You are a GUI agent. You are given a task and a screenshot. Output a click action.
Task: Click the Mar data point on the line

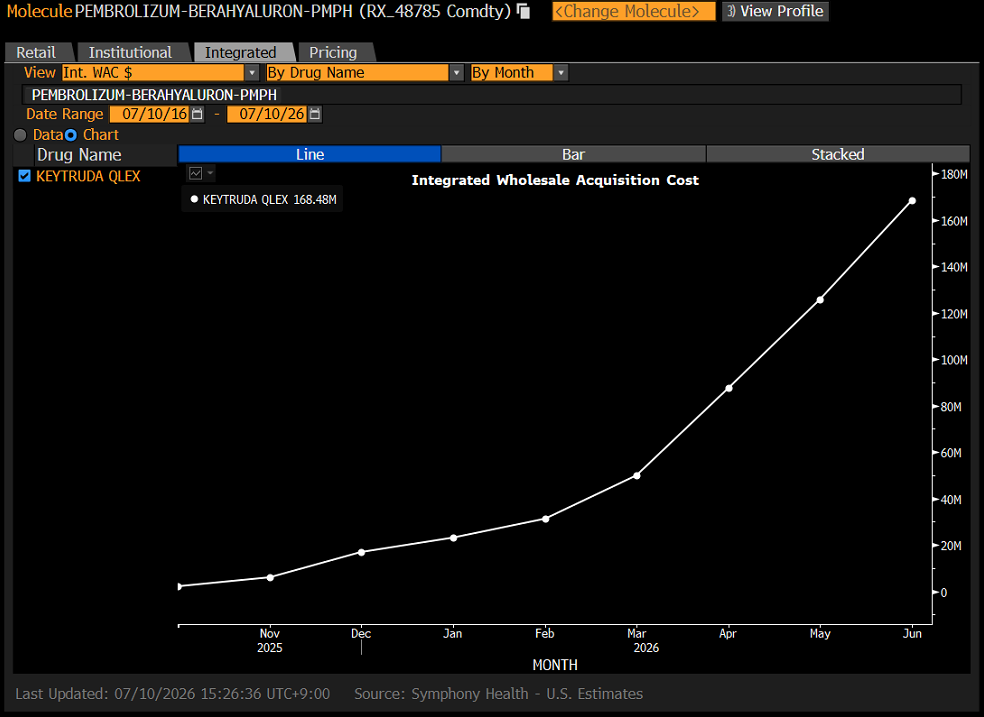(x=637, y=475)
